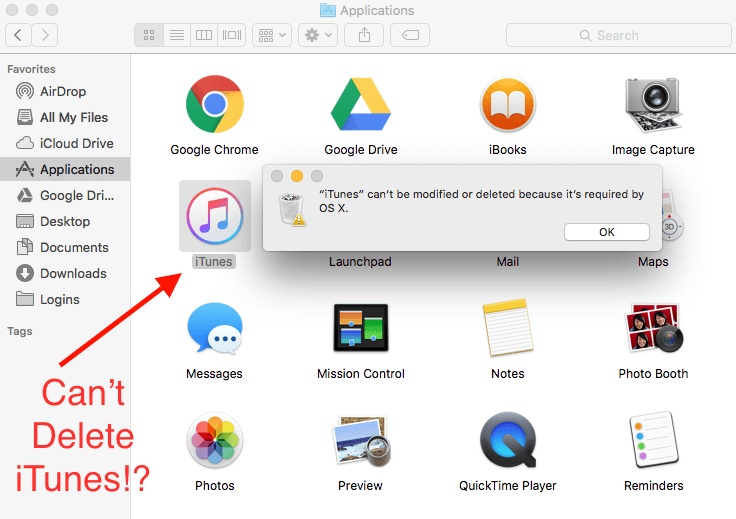Viewport: 736px width, 519px height.
Task: Click the Applications folder proxy icon in title
Action: [328, 10]
